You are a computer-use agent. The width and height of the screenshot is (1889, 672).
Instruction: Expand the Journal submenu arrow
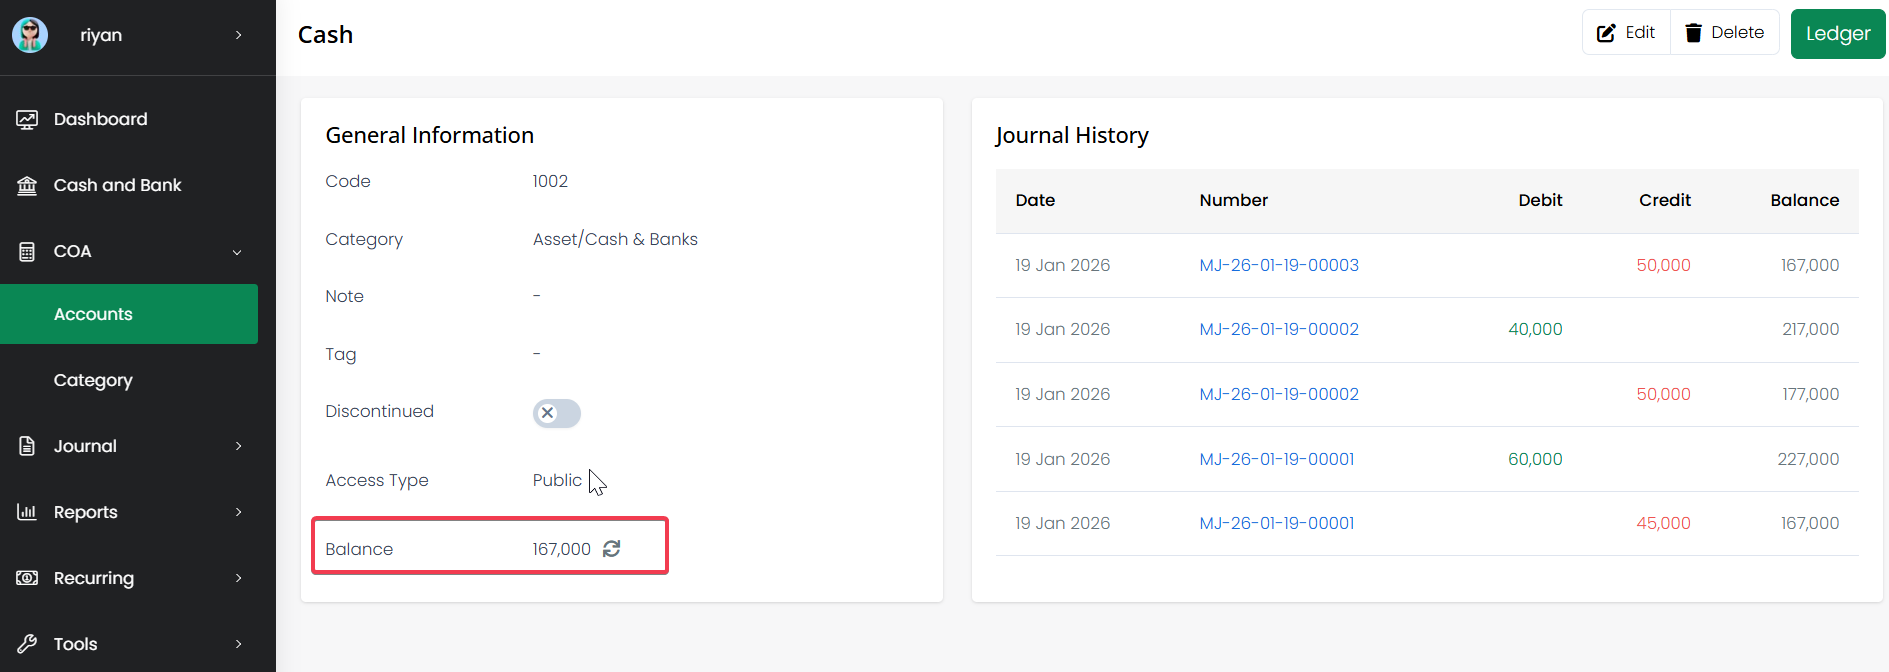pos(238,446)
